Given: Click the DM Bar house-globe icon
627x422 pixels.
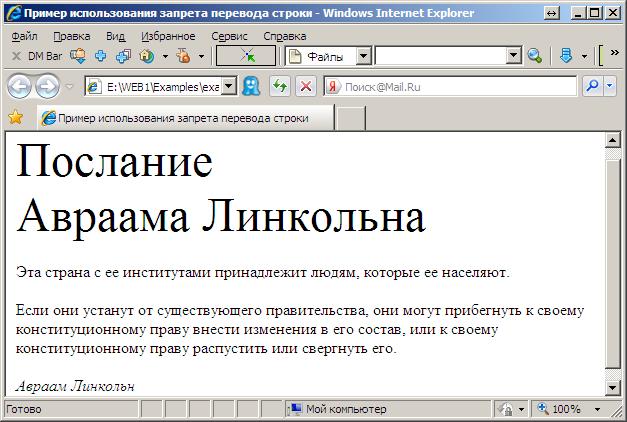Looking at the screenshot, I should click(147, 56).
